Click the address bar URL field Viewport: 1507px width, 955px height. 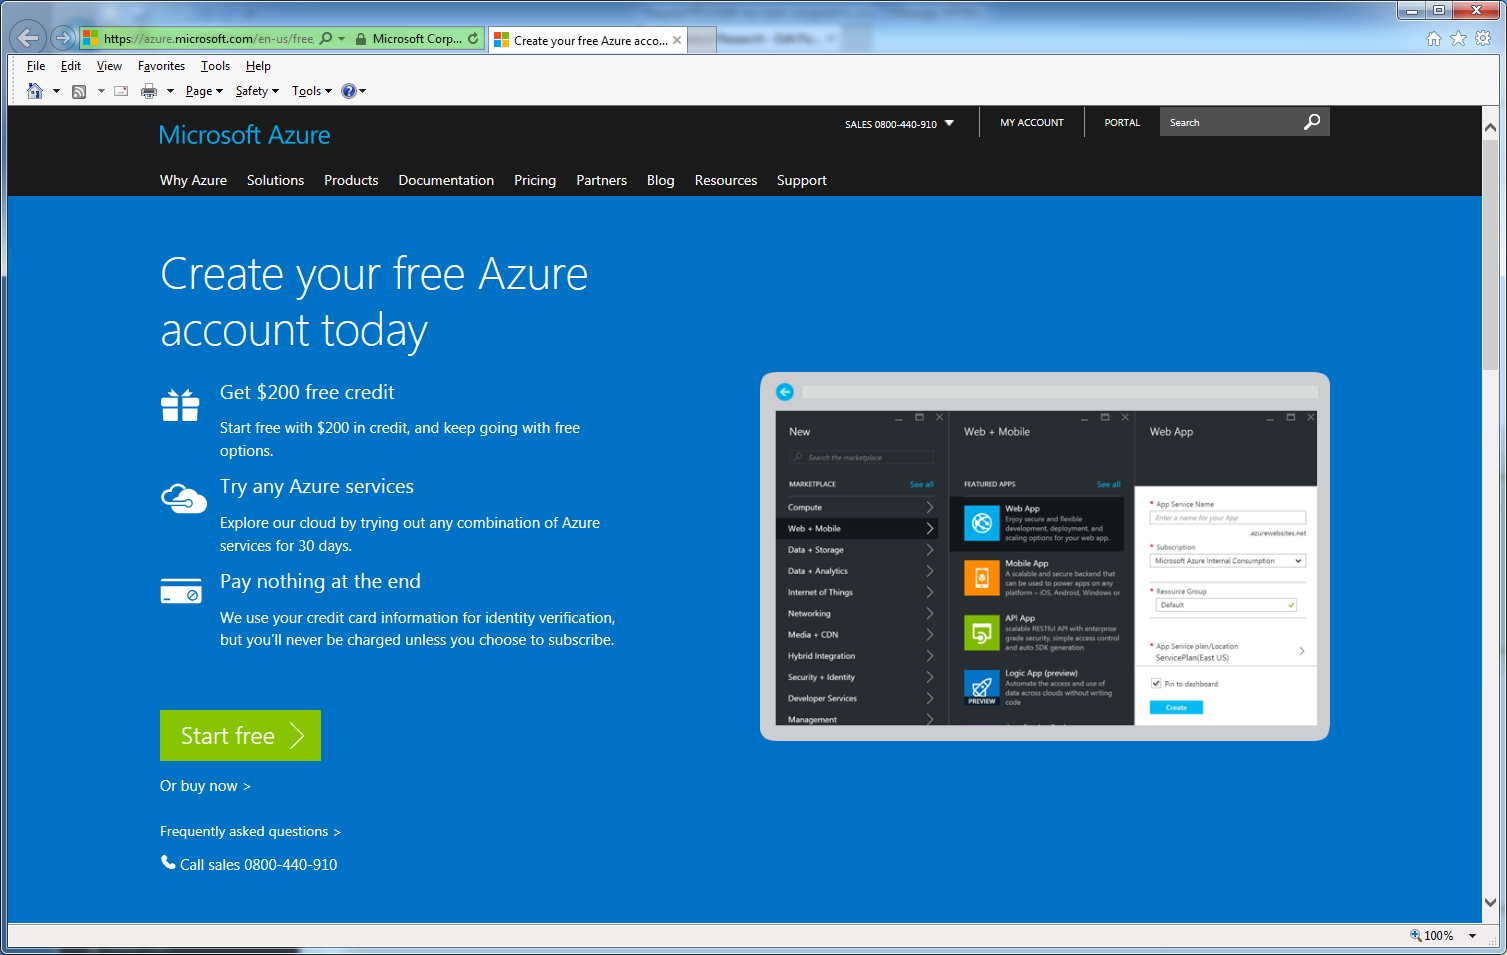[208, 39]
